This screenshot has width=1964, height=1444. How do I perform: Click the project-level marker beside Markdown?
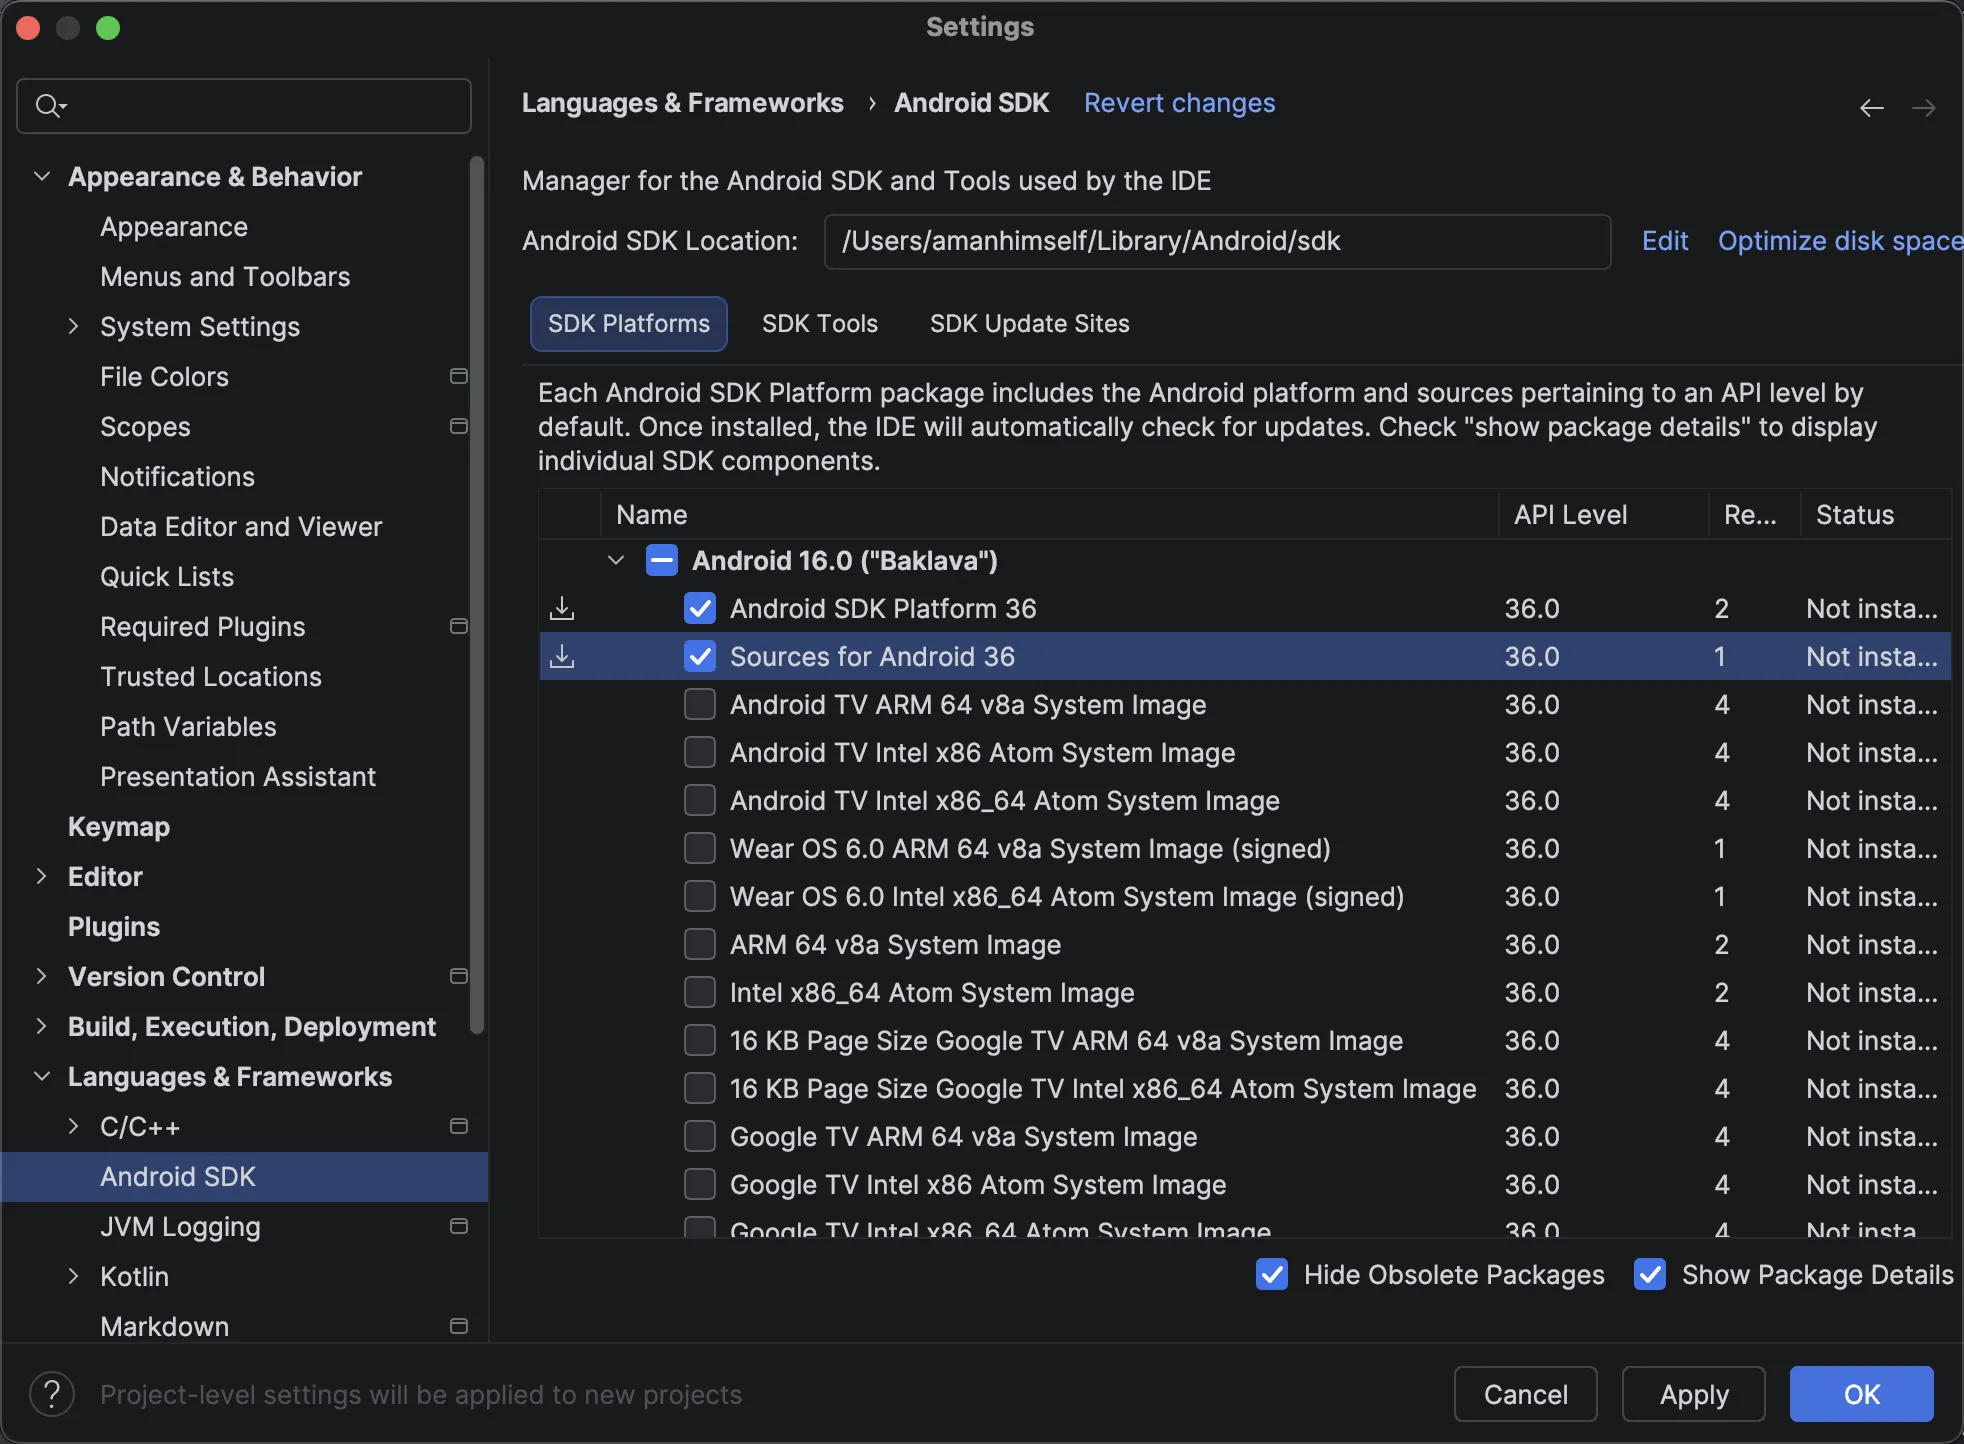tap(459, 1326)
